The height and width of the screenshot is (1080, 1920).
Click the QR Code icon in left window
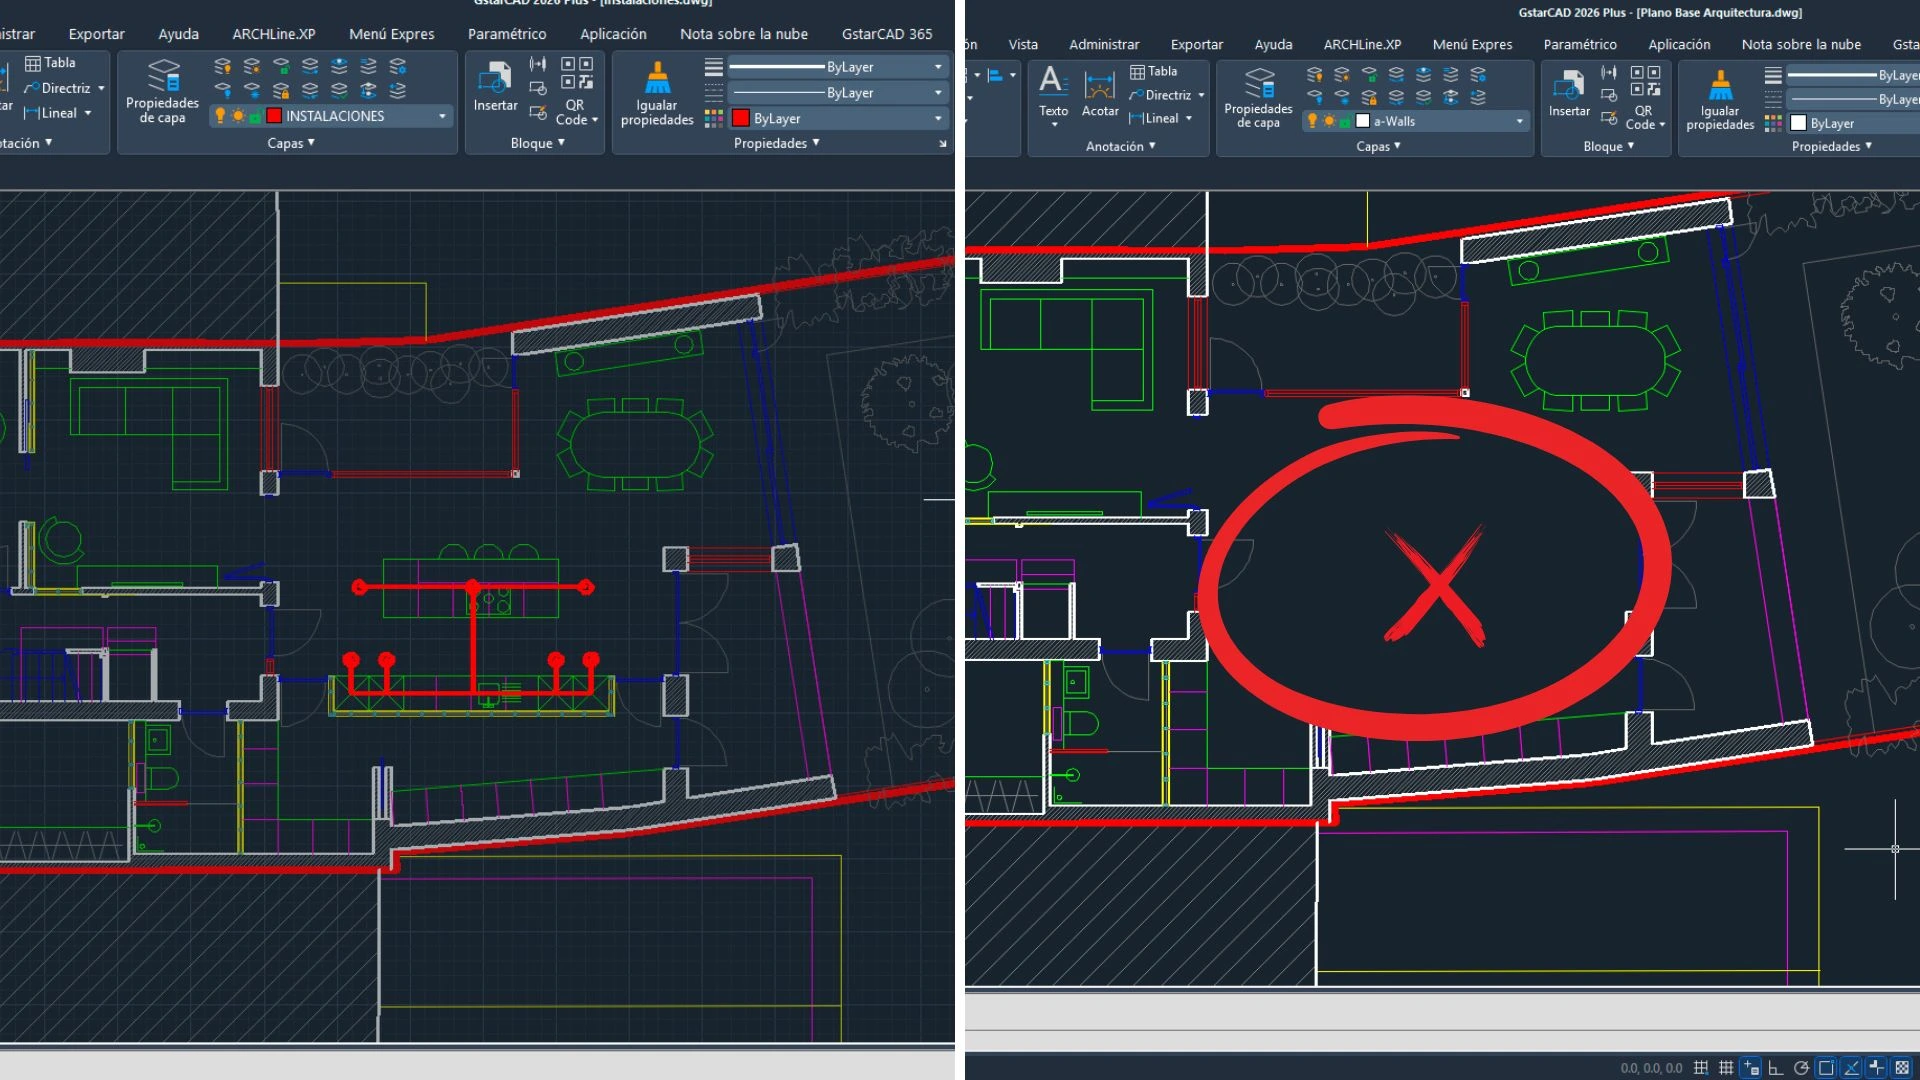pos(577,72)
